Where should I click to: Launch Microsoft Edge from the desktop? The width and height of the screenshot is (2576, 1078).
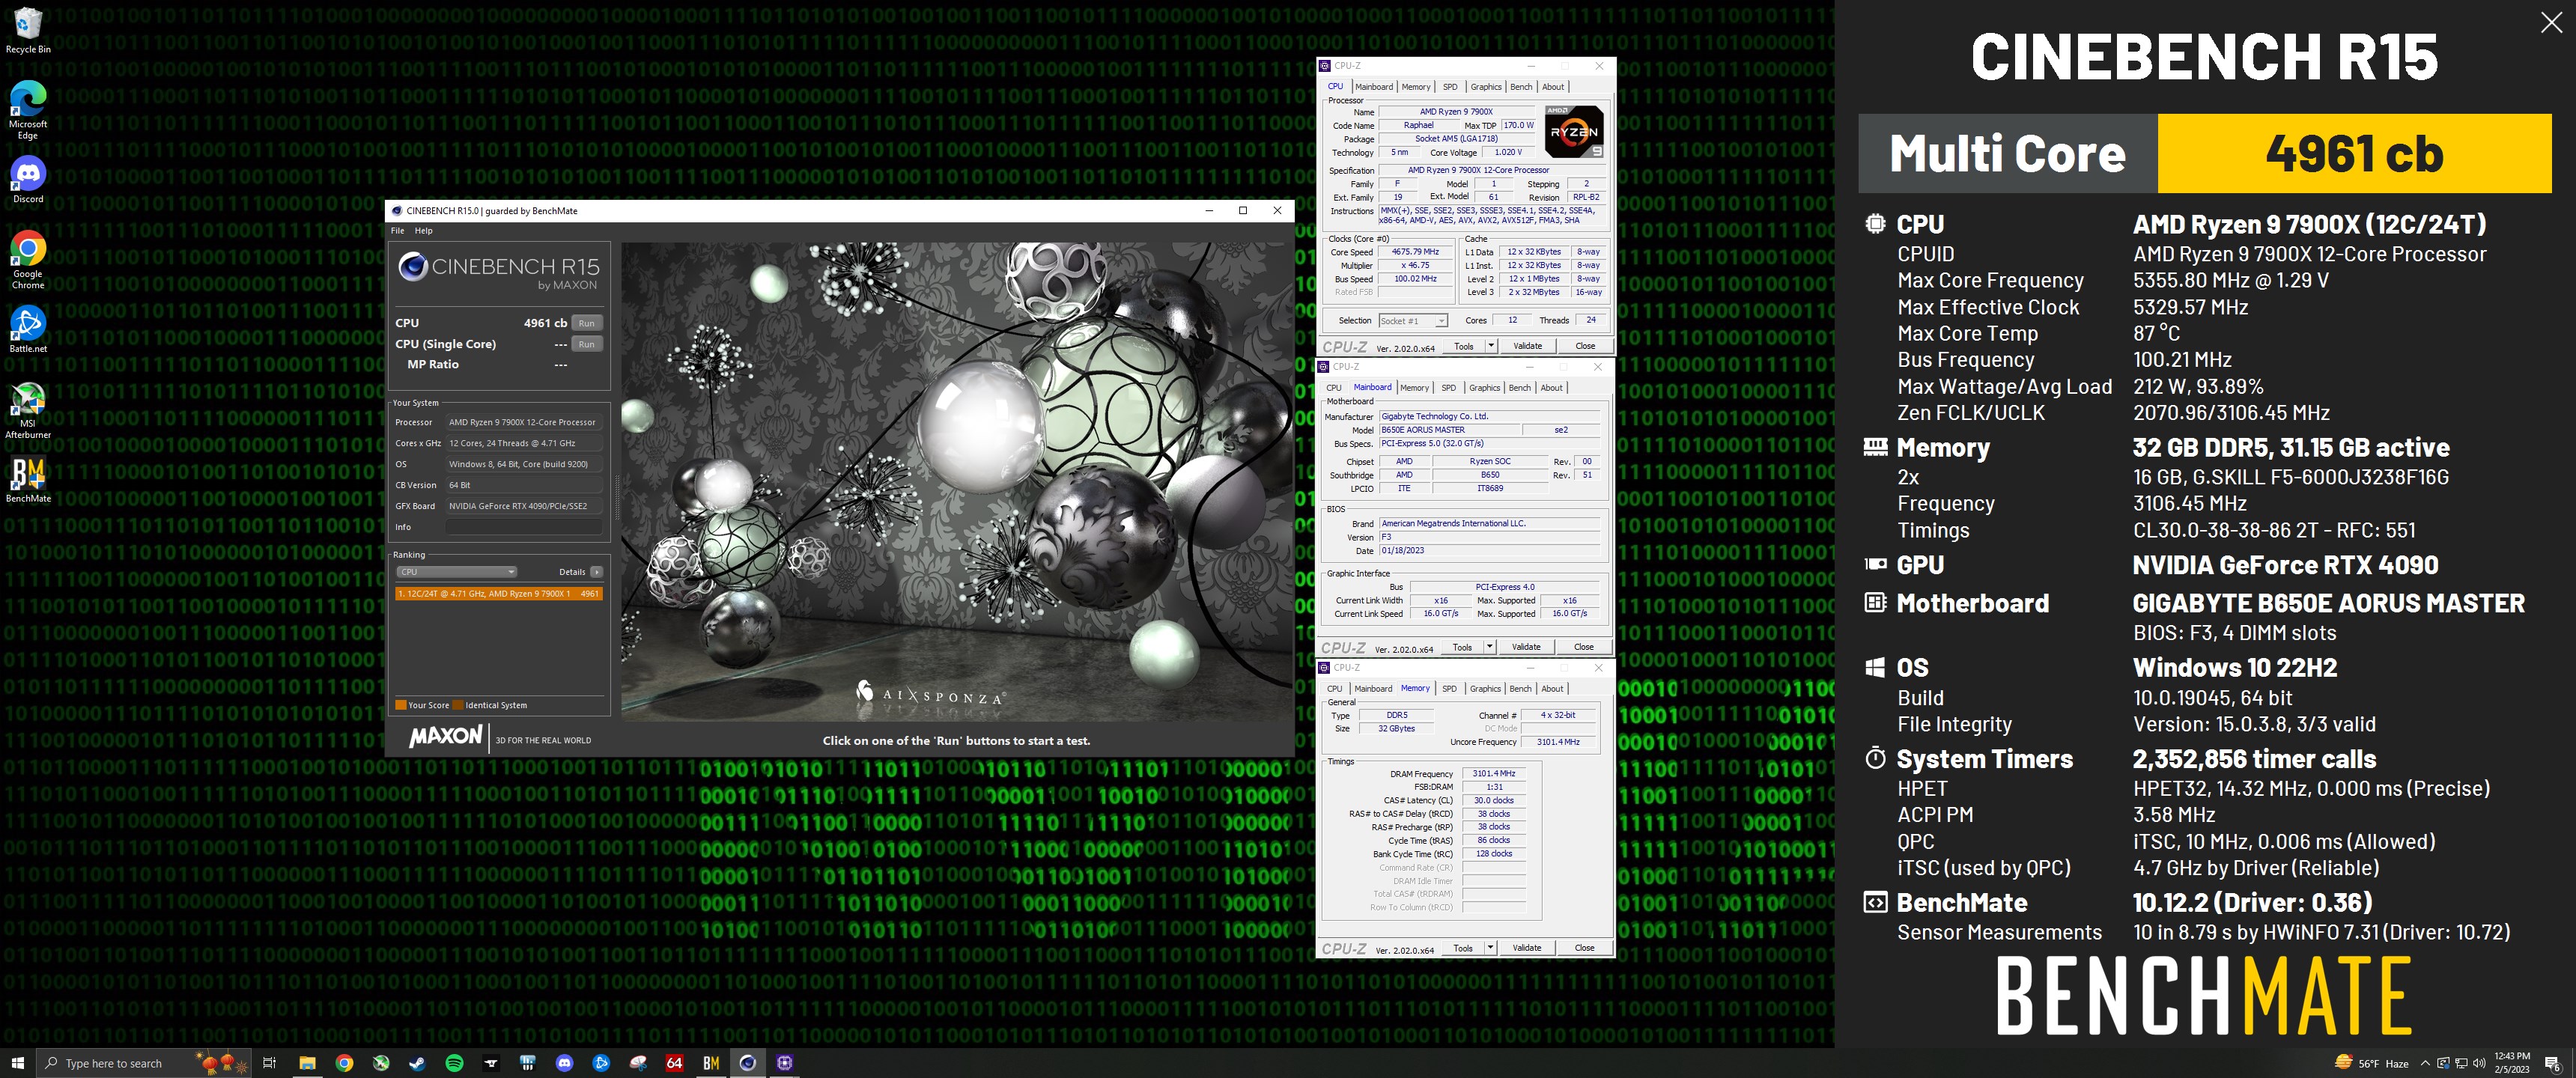coord(28,109)
